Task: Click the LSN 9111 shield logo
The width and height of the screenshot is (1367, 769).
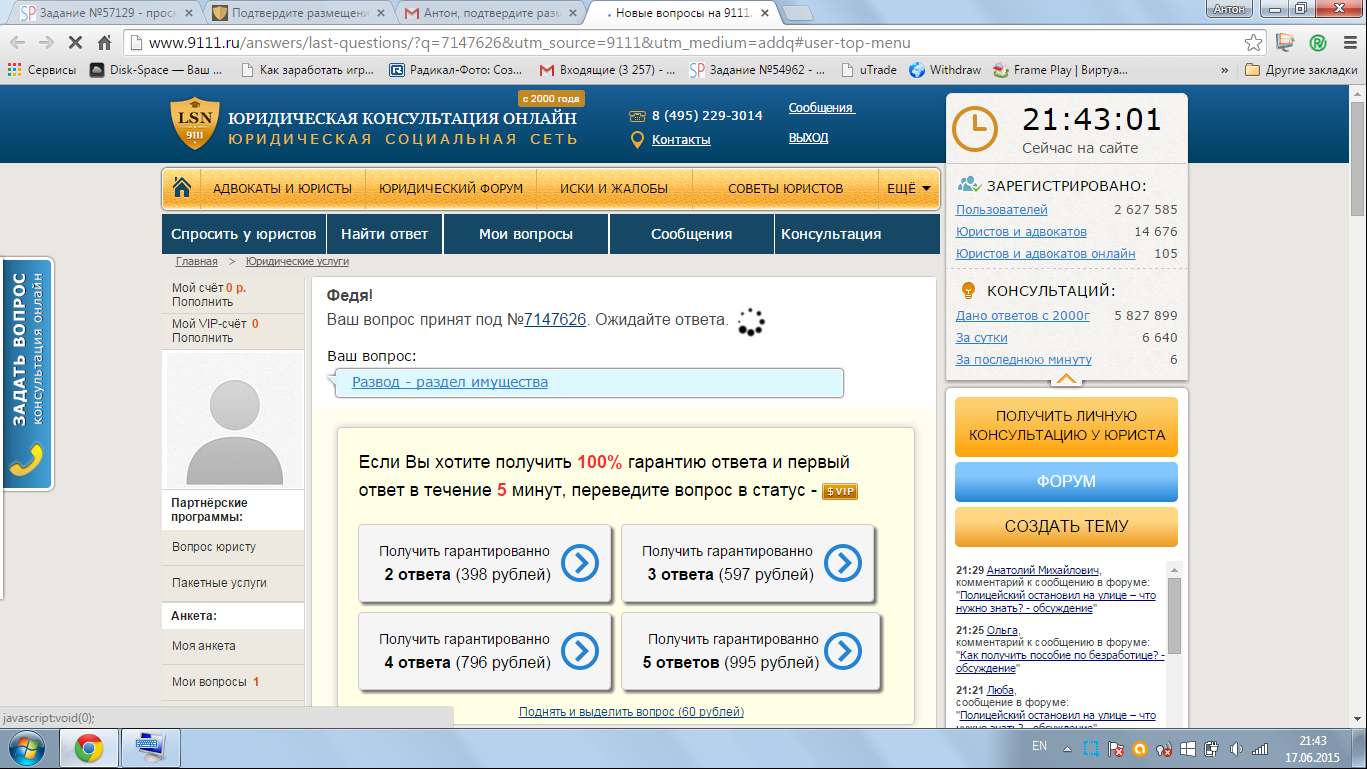Action: click(193, 123)
